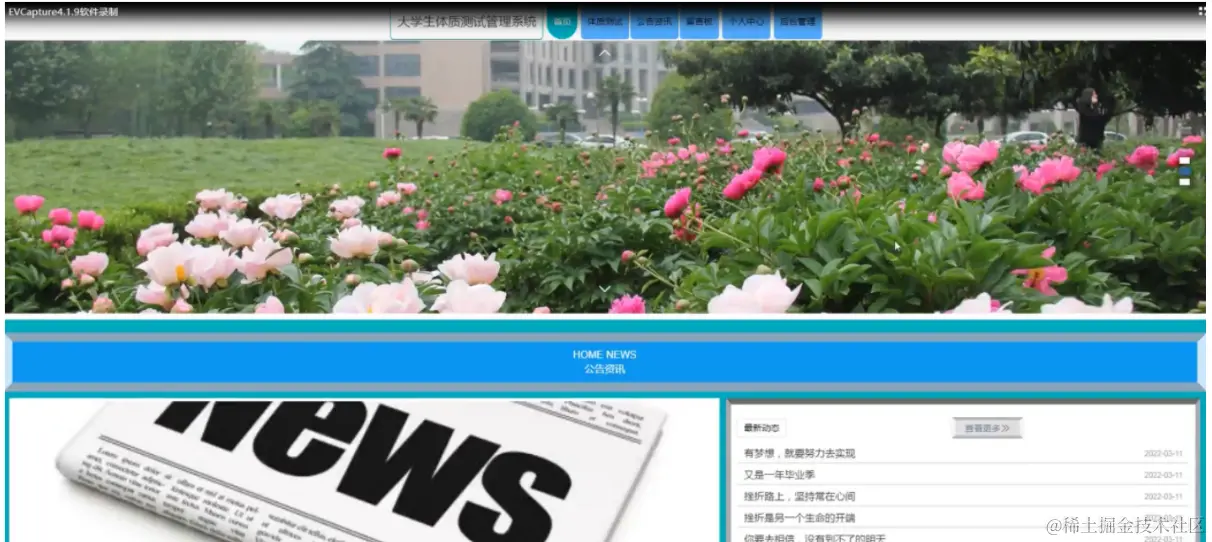Open the 首页 home tab
The image size is (1212, 542).
562,22
